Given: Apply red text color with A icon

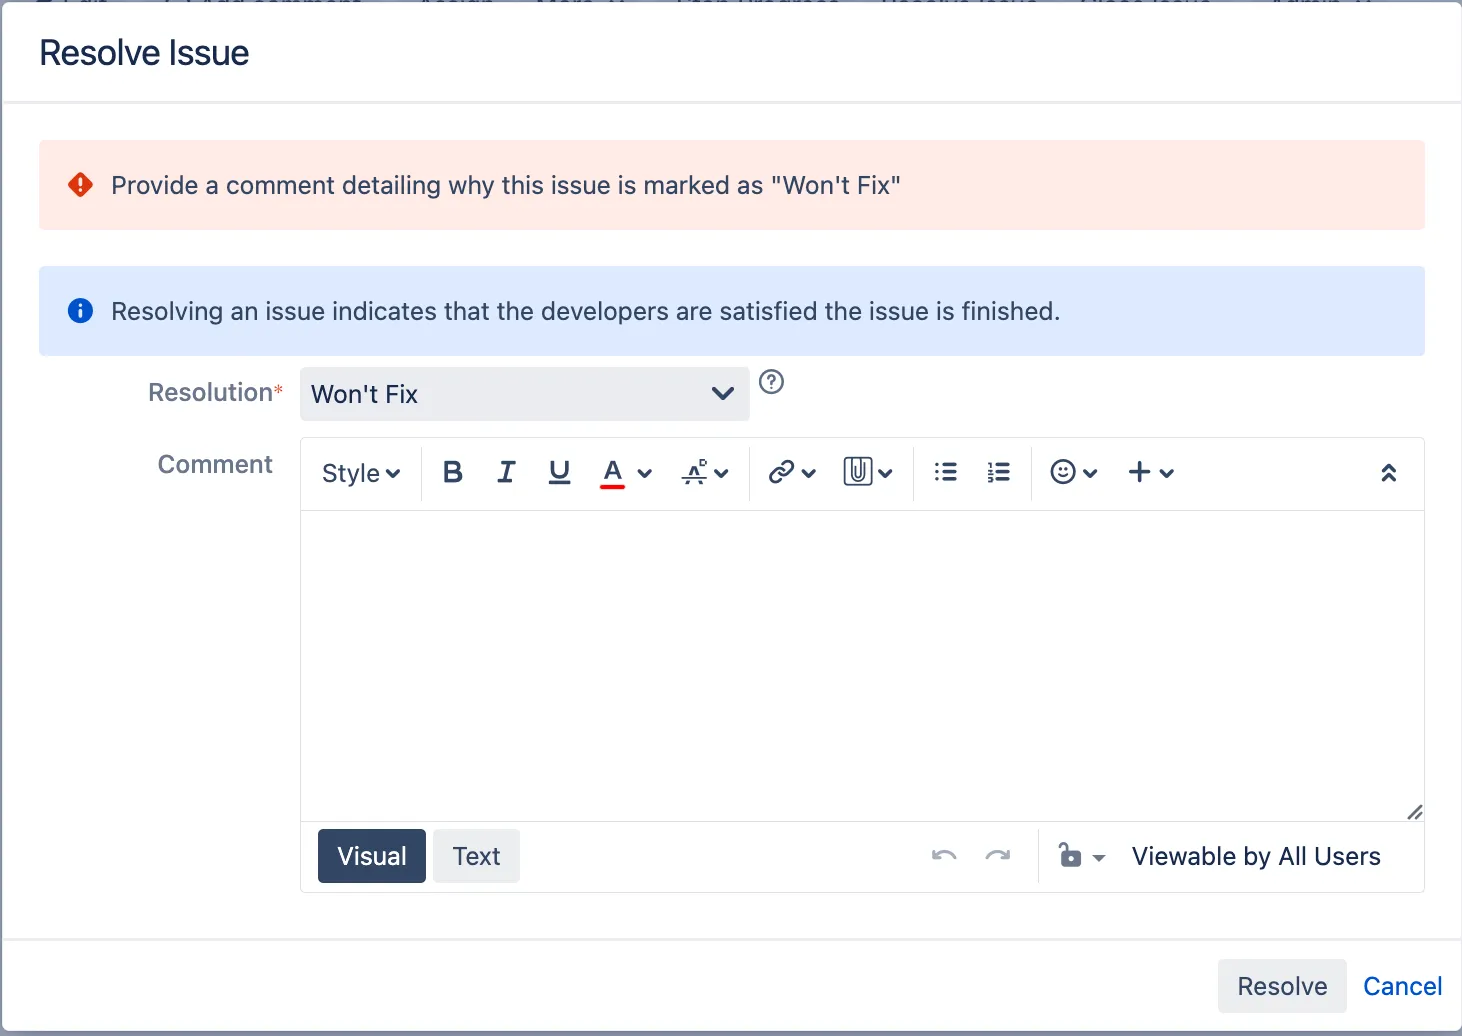Looking at the screenshot, I should click(613, 472).
